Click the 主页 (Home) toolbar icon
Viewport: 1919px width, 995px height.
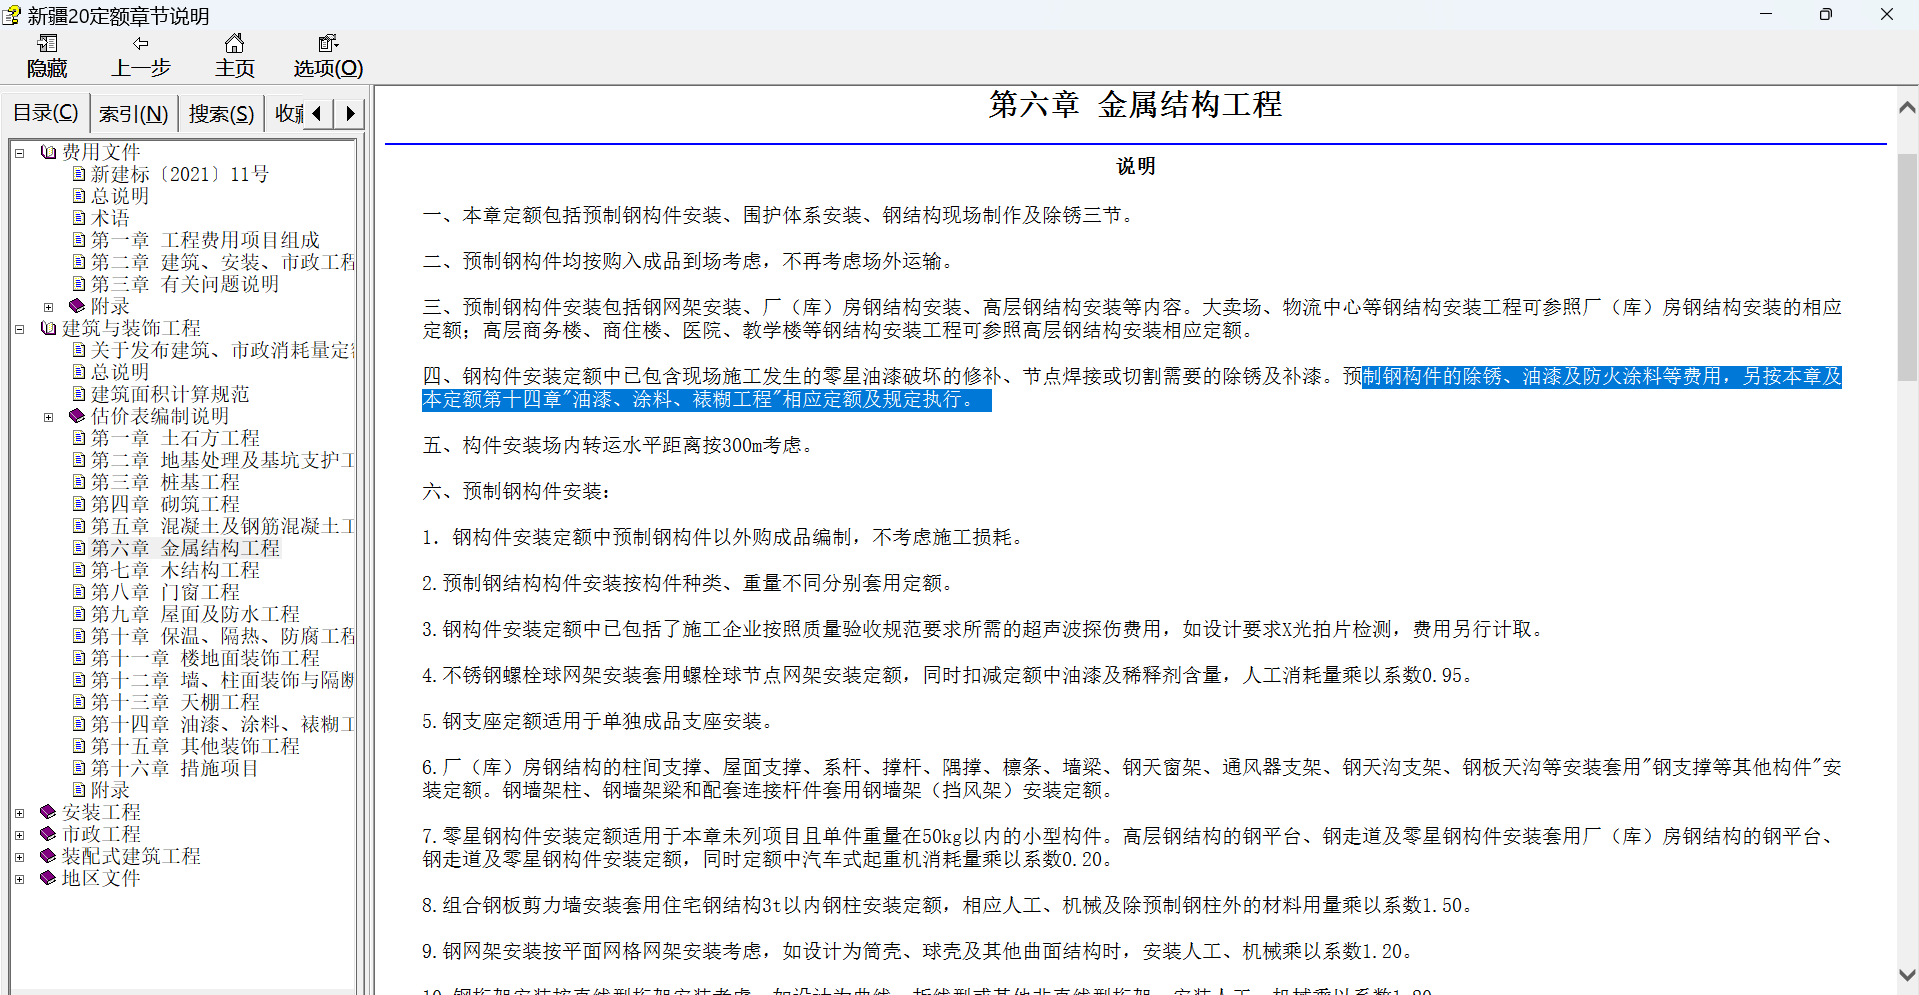(235, 56)
